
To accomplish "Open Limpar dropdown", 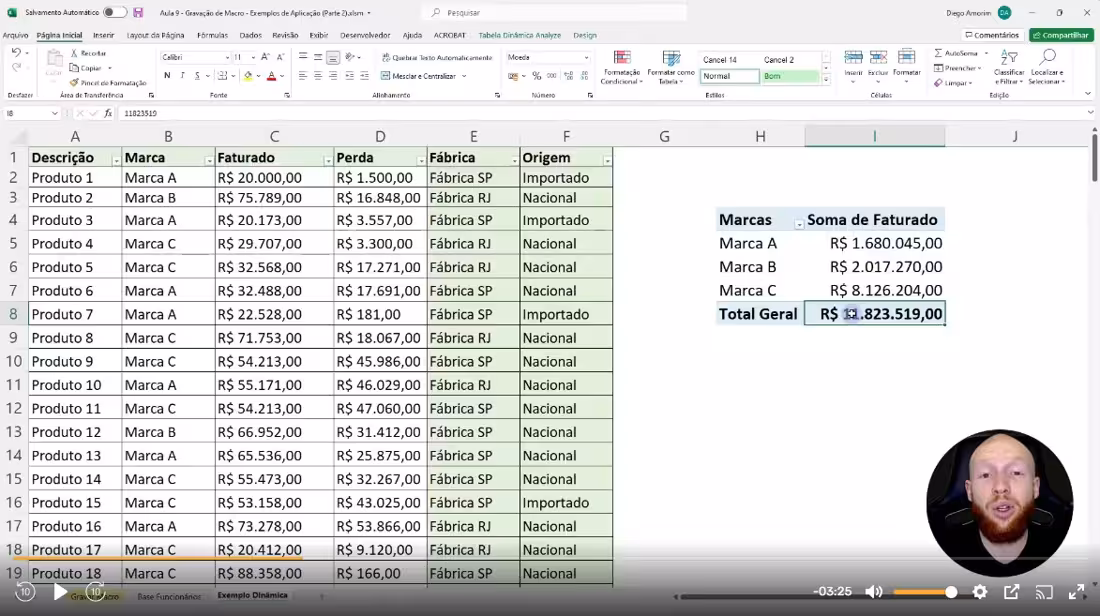I will [x=953, y=83].
